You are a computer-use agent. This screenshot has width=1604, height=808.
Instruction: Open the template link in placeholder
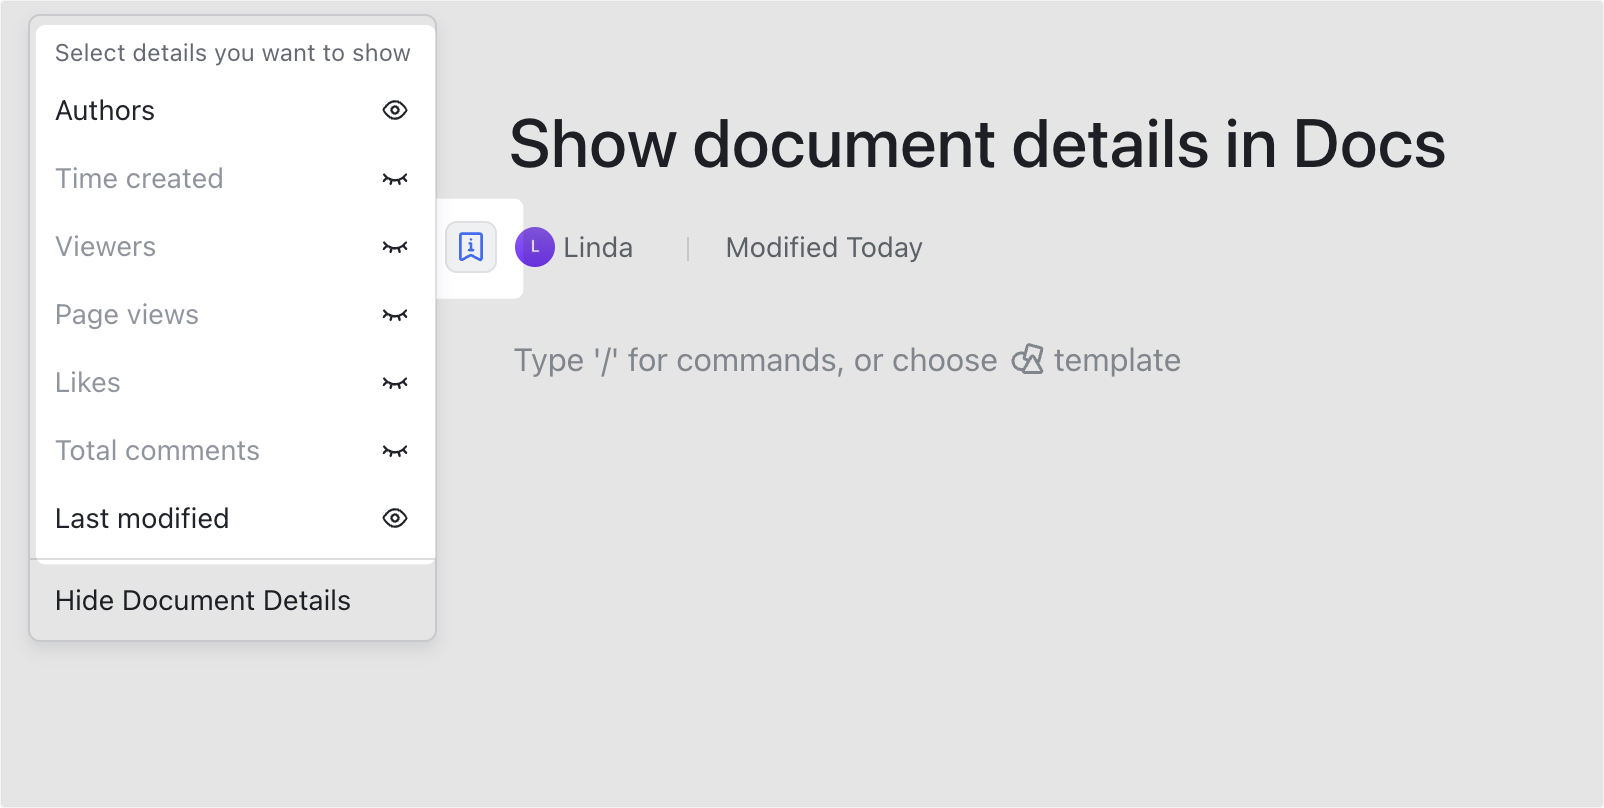pyautogui.click(x=1117, y=360)
